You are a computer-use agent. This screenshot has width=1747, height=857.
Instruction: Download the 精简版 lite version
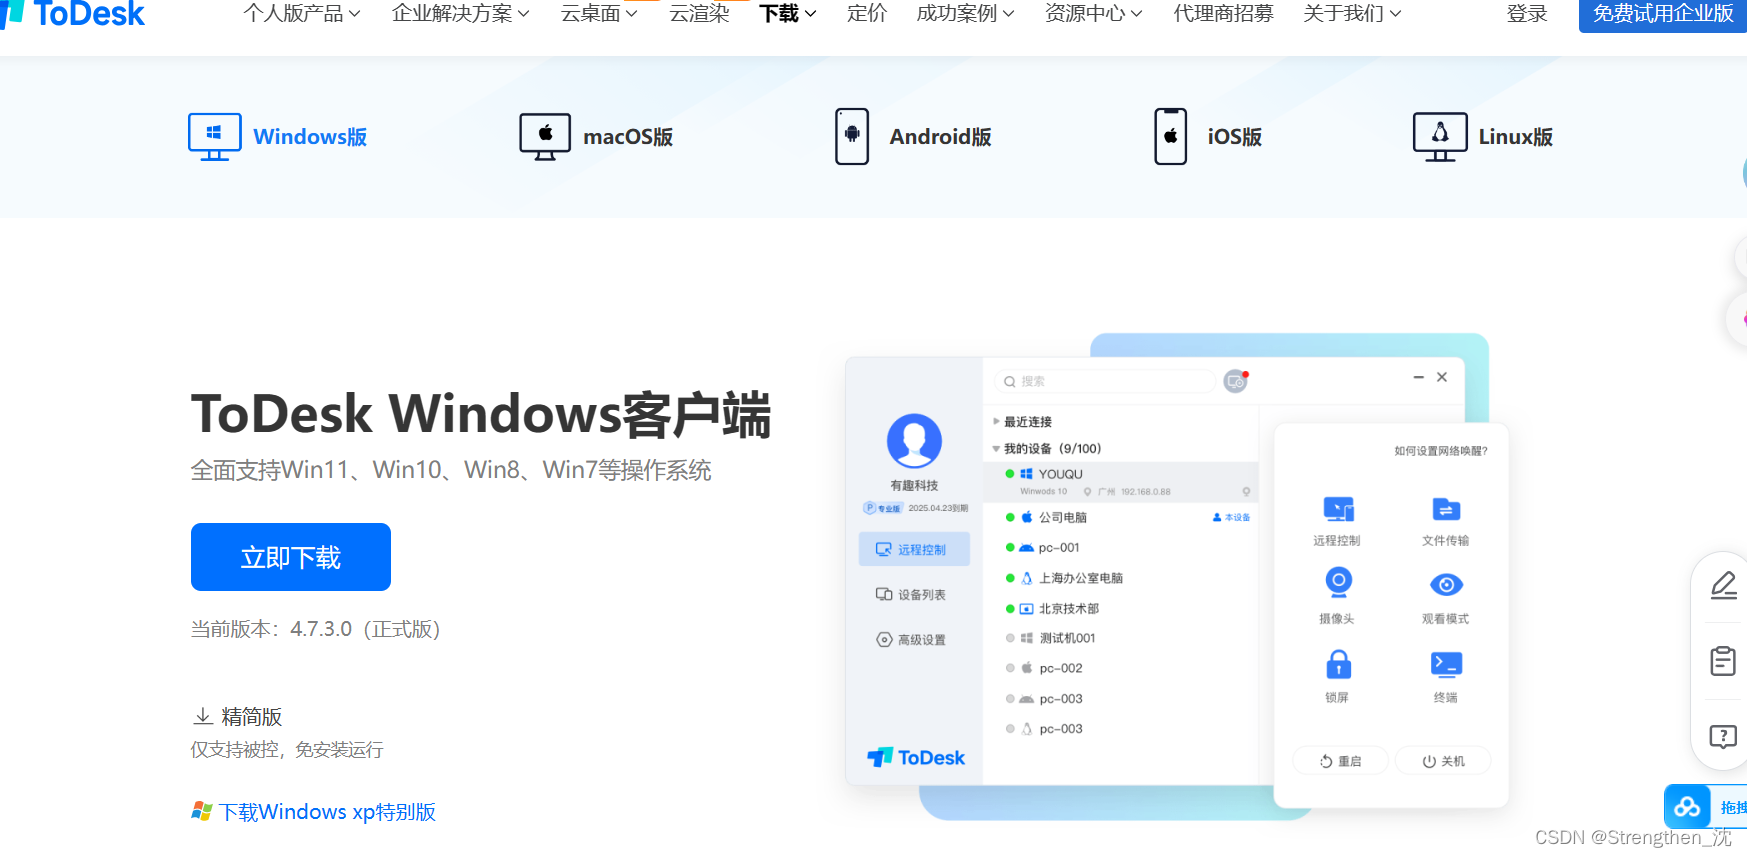click(238, 716)
